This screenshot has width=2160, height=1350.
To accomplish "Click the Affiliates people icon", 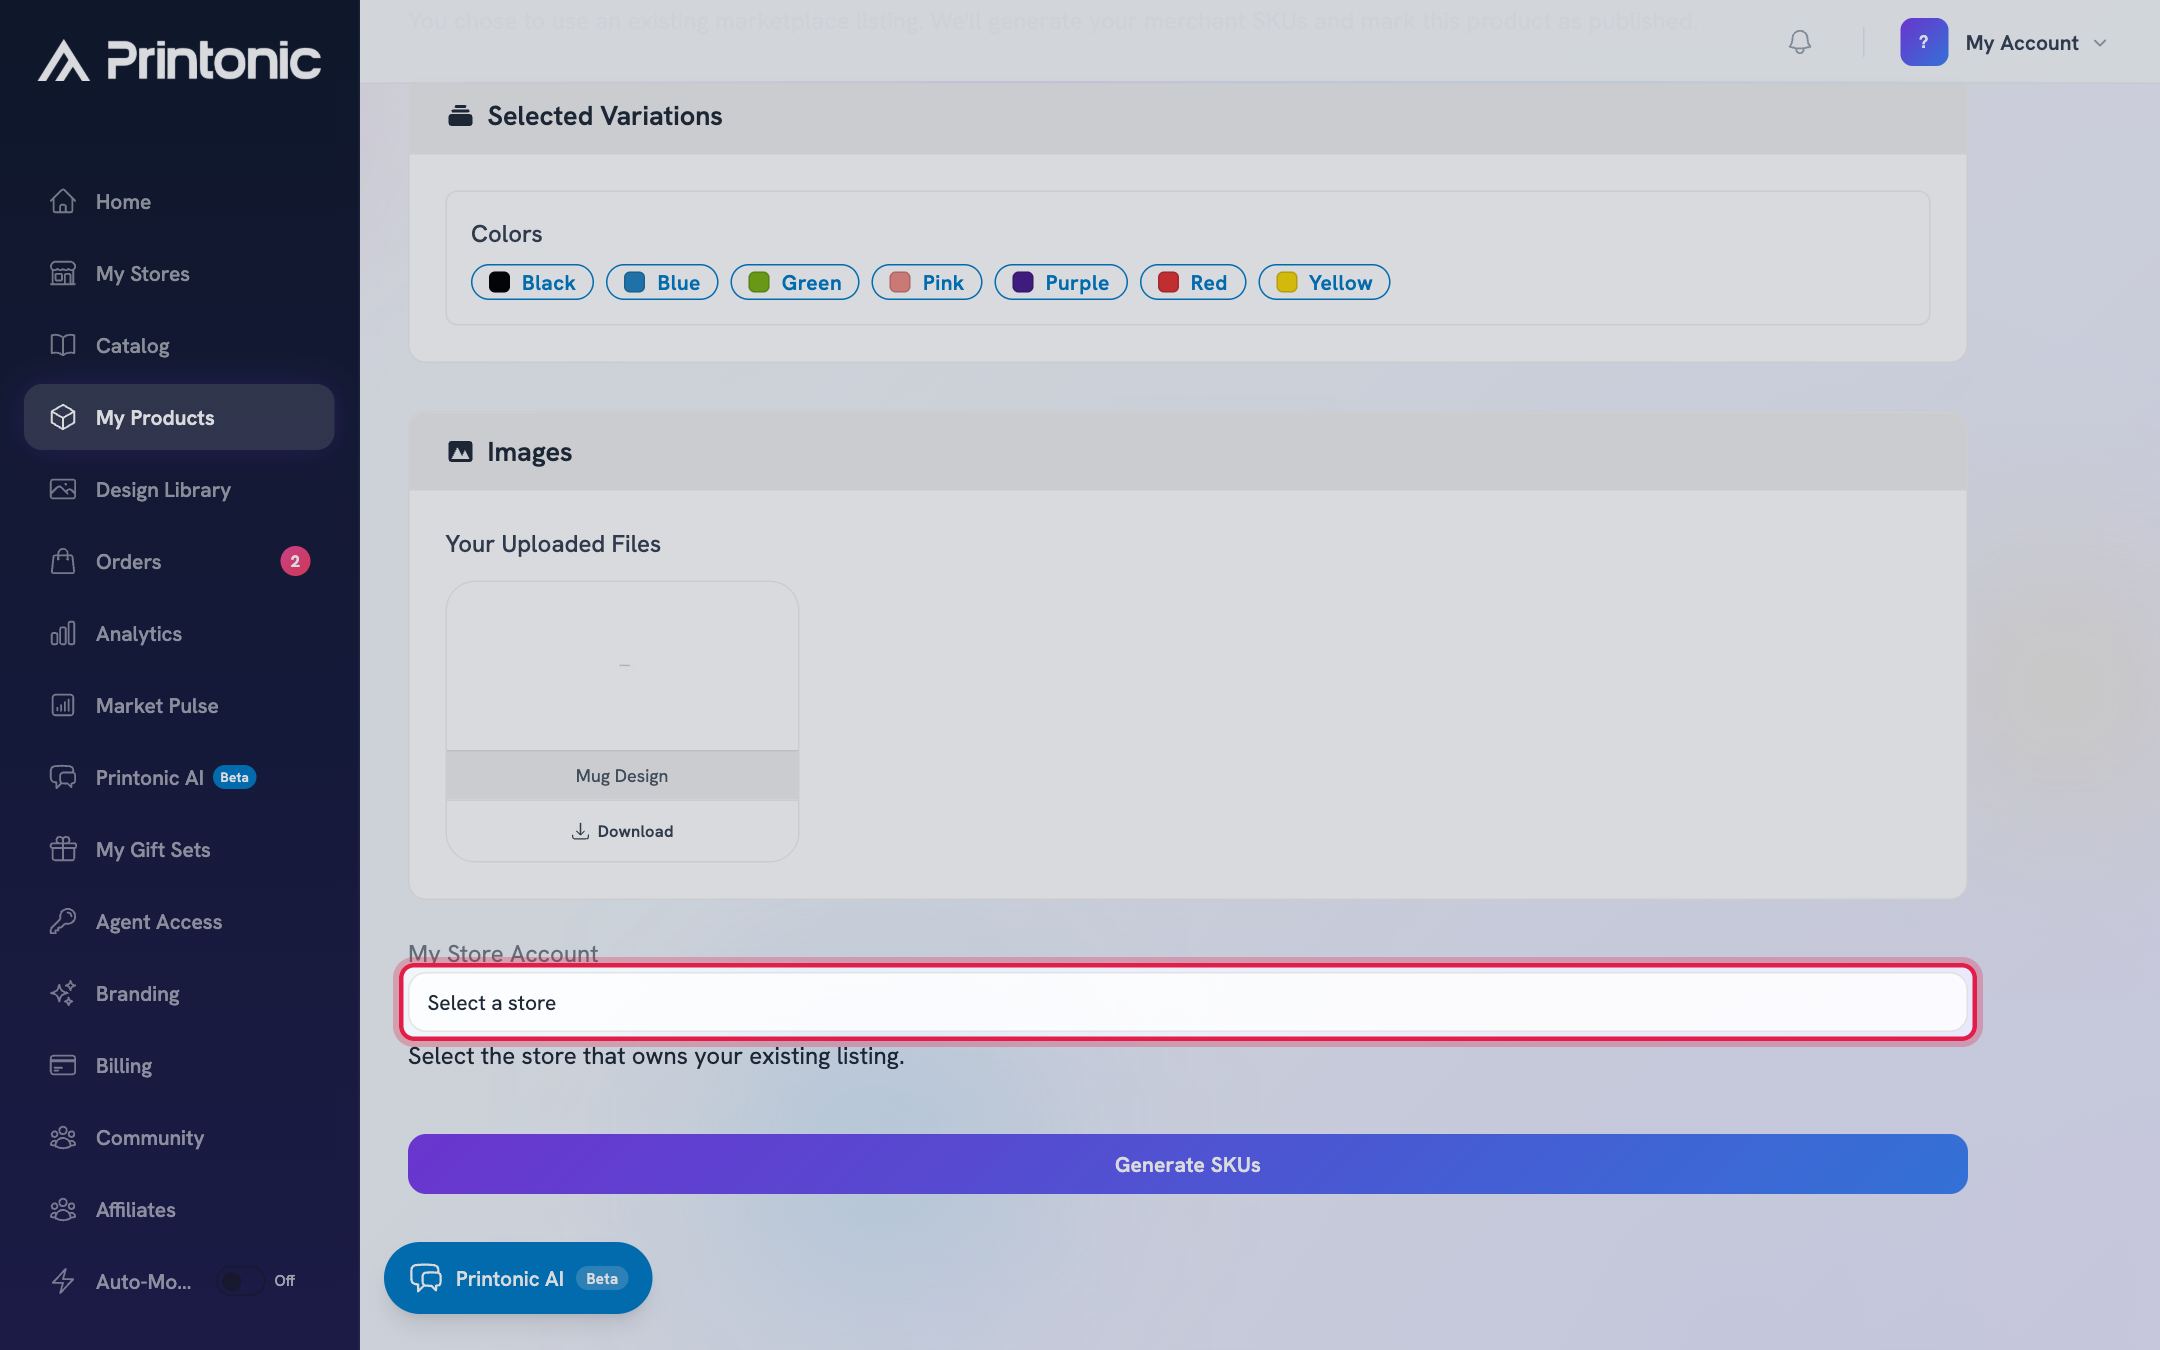I will [x=63, y=1209].
